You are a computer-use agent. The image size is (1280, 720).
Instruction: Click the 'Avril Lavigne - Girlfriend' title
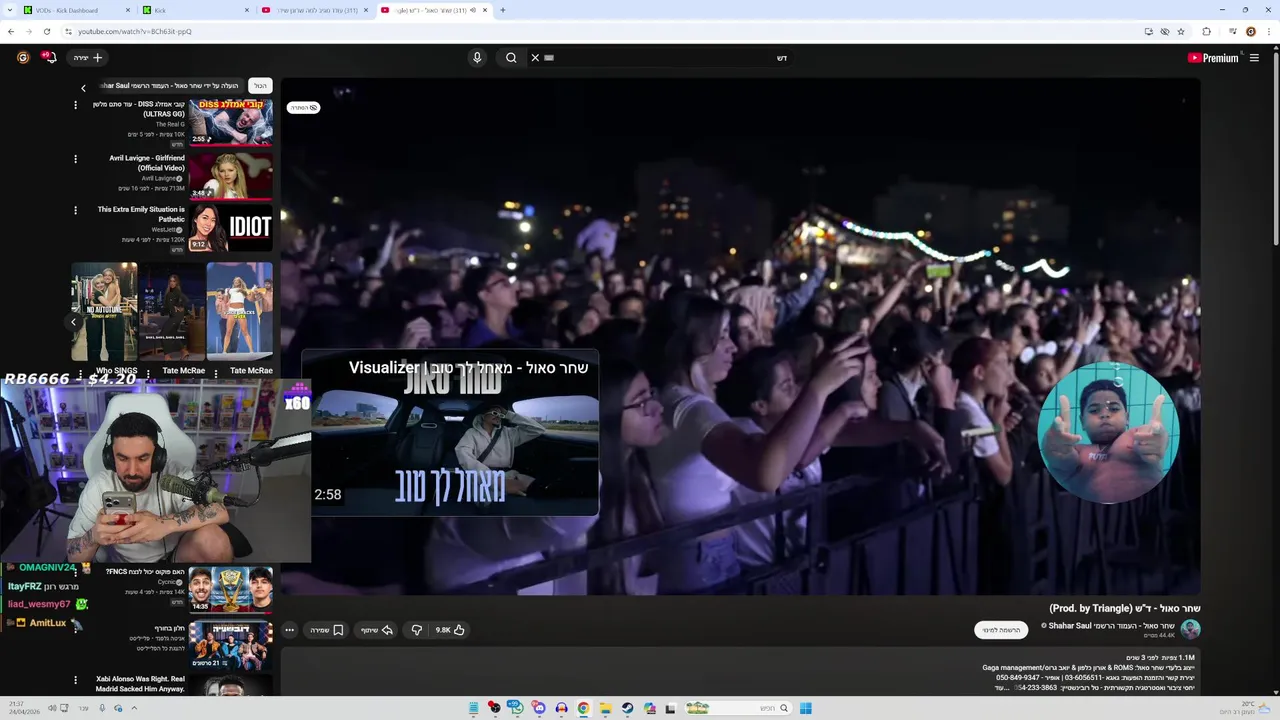point(147,163)
